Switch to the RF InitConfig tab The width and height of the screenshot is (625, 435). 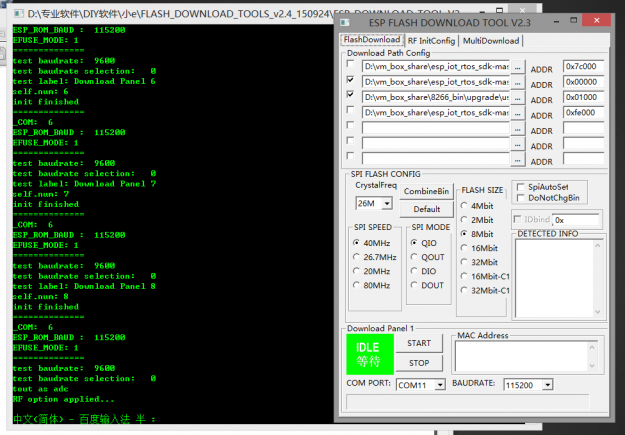point(430,41)
